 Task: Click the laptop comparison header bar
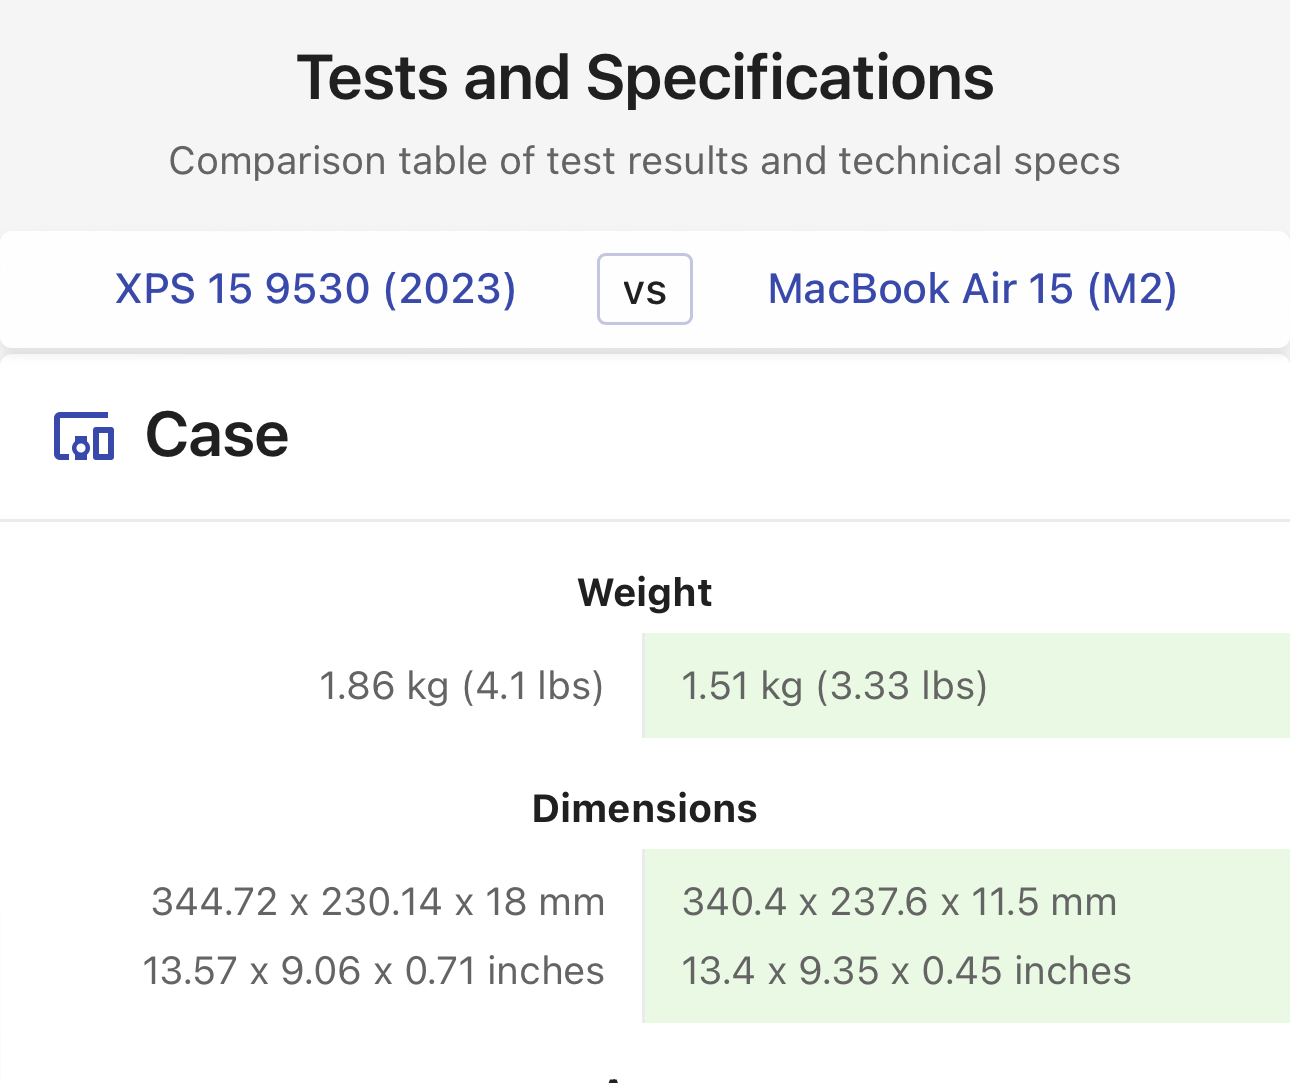click(x=645, y=290)
